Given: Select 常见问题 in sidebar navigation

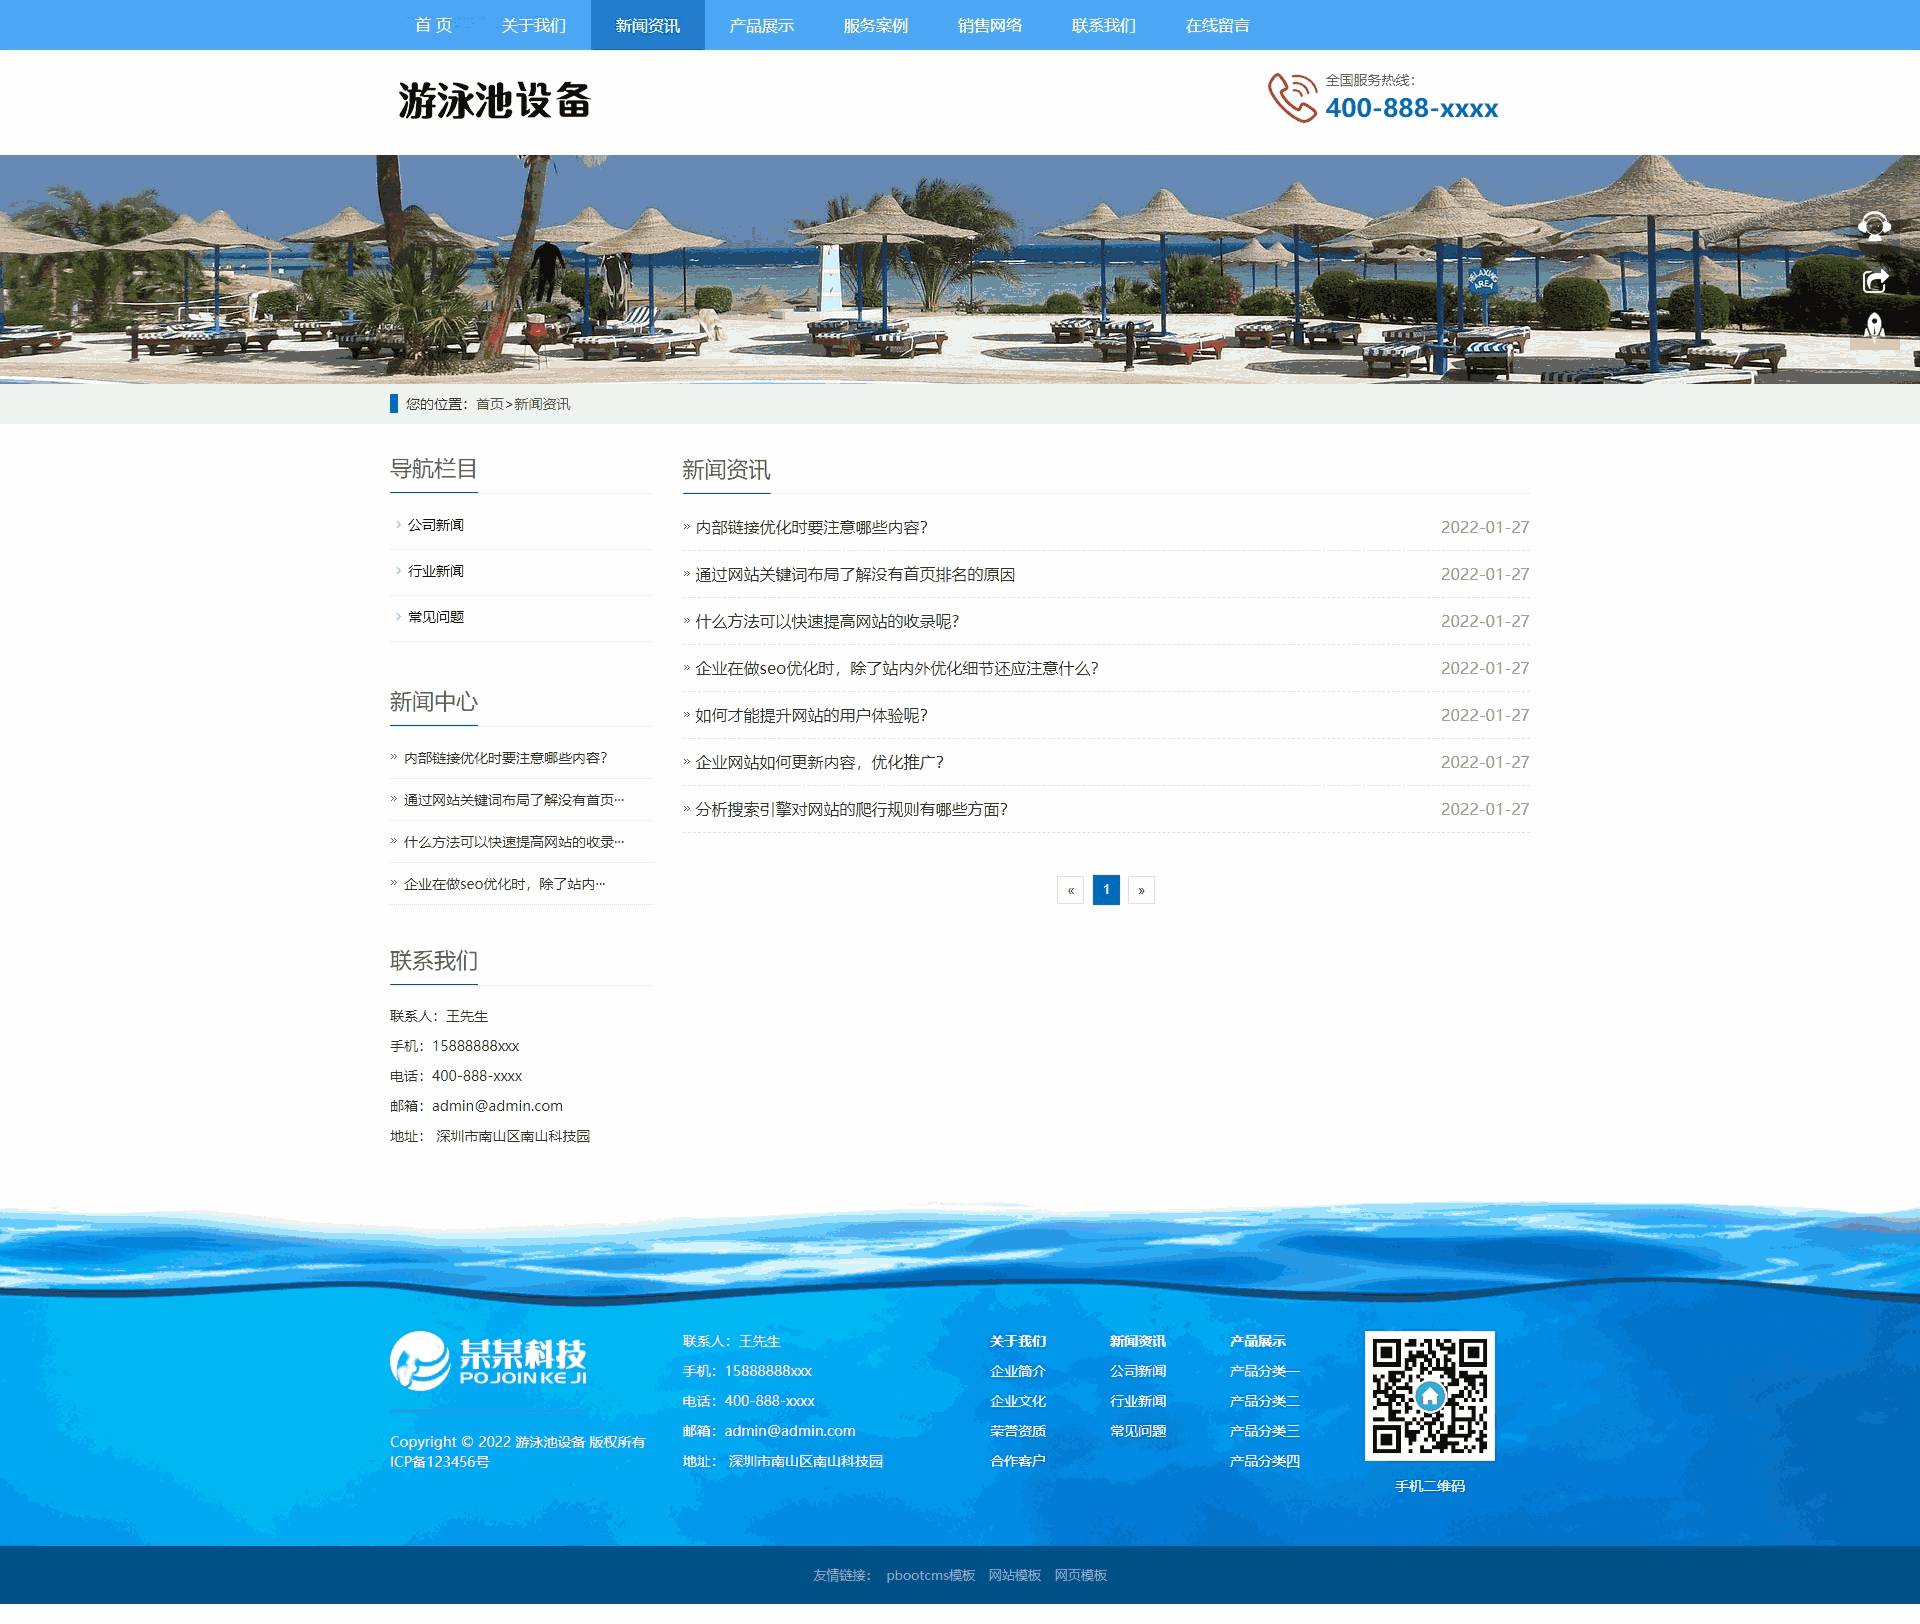Looking at the screenshot, I should click(x=435, y=617).
